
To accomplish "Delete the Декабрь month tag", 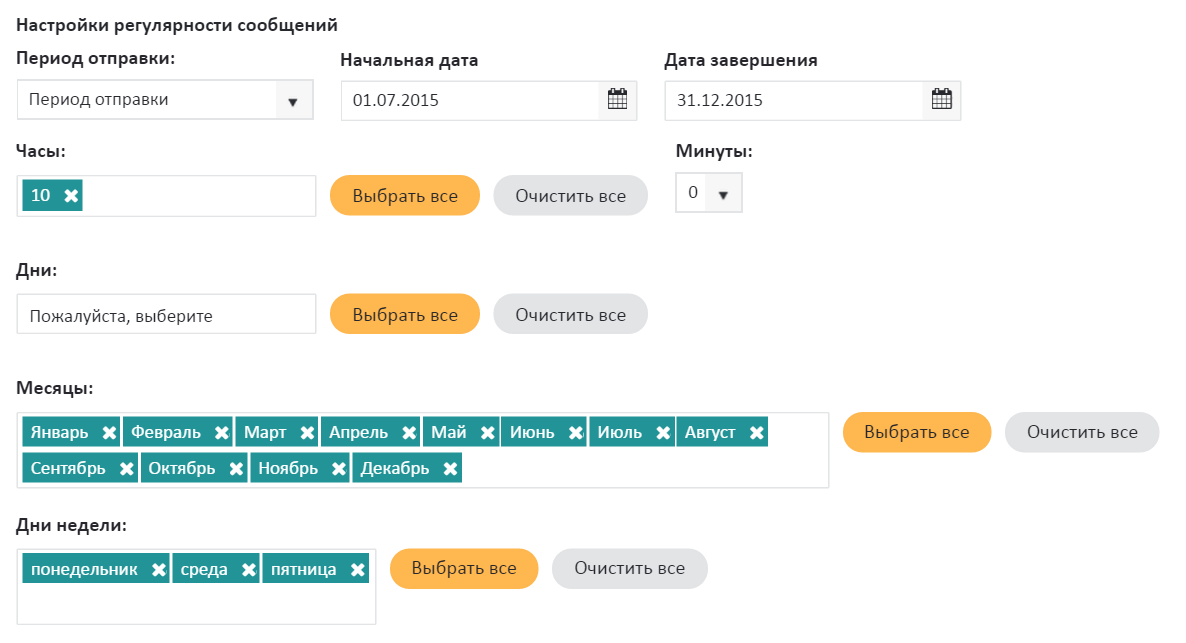I will 450,469.
